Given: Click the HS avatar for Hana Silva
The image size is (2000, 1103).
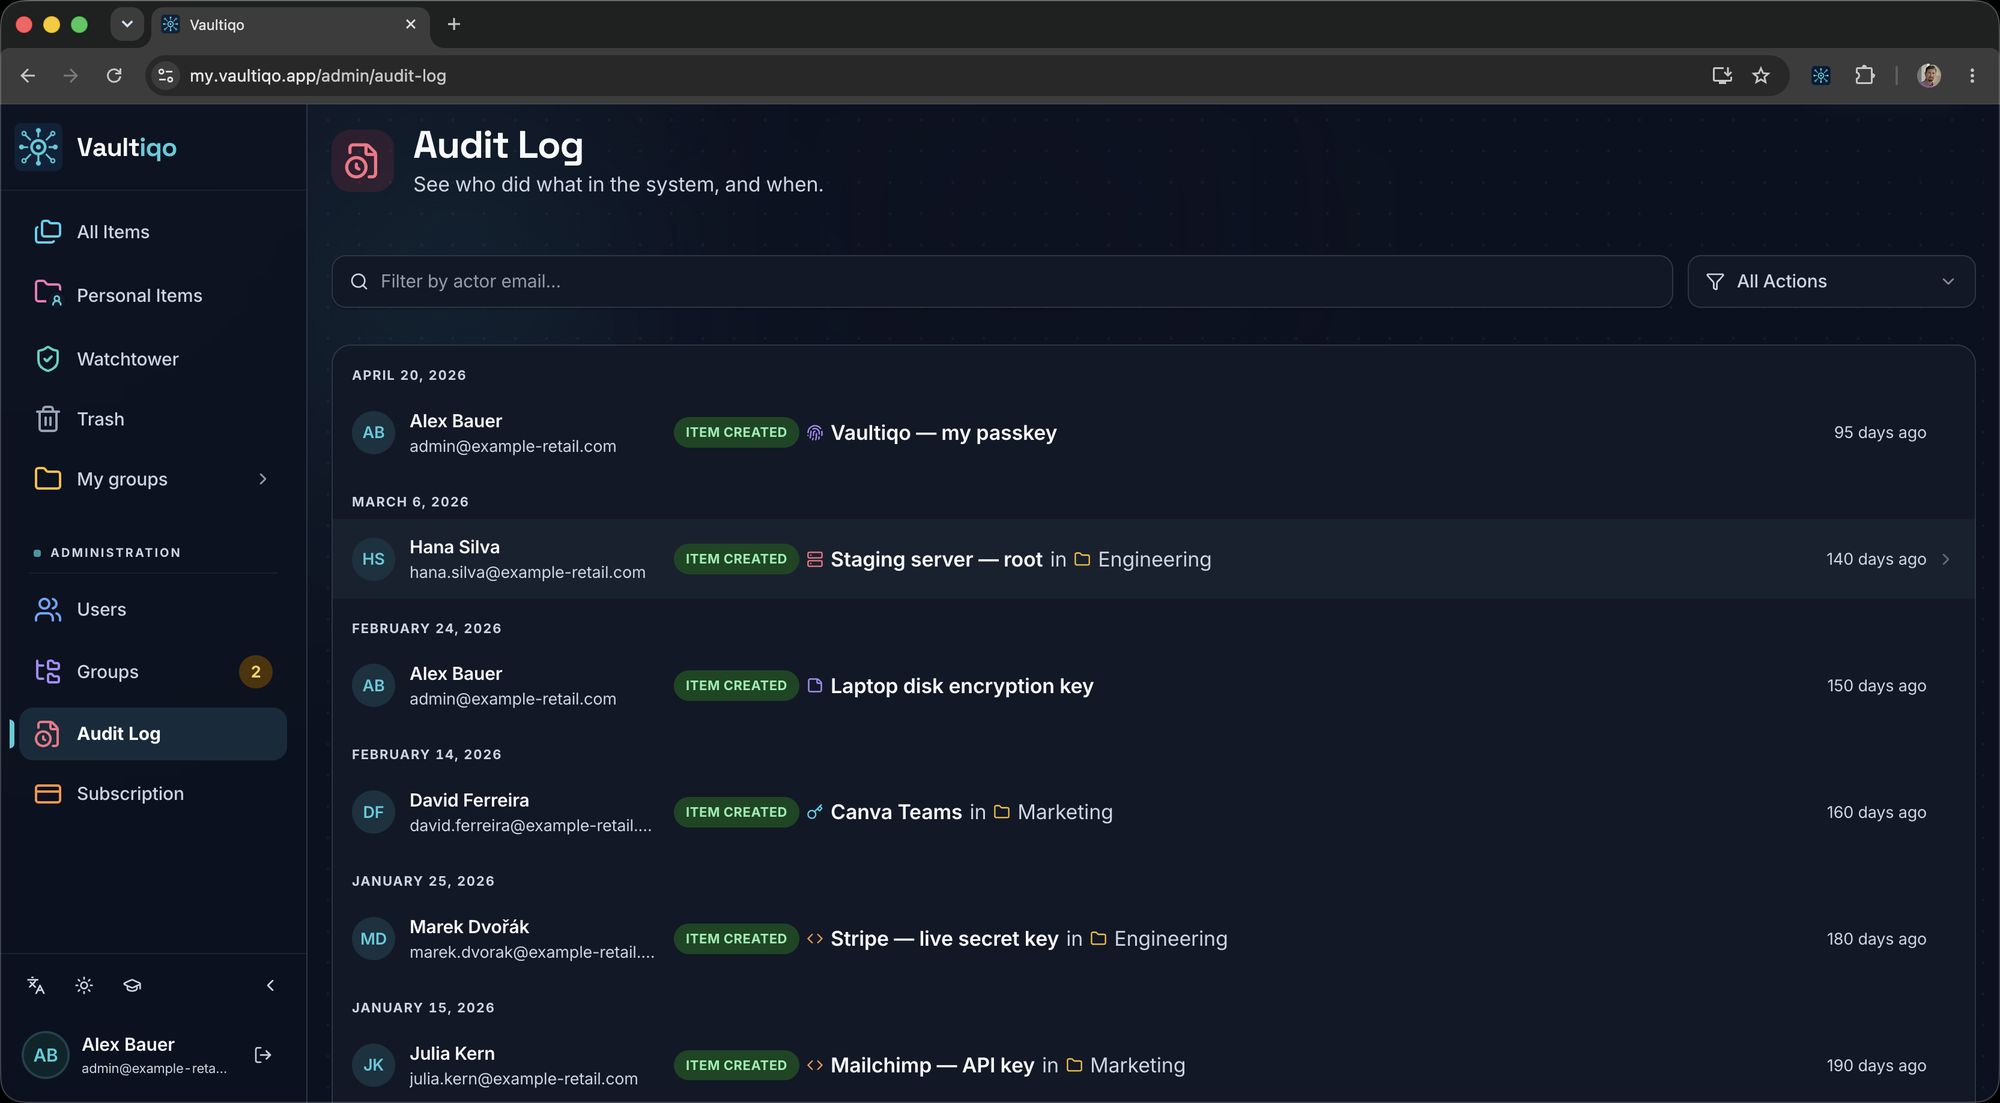Looking at the screenshot, I should [373, 560].
